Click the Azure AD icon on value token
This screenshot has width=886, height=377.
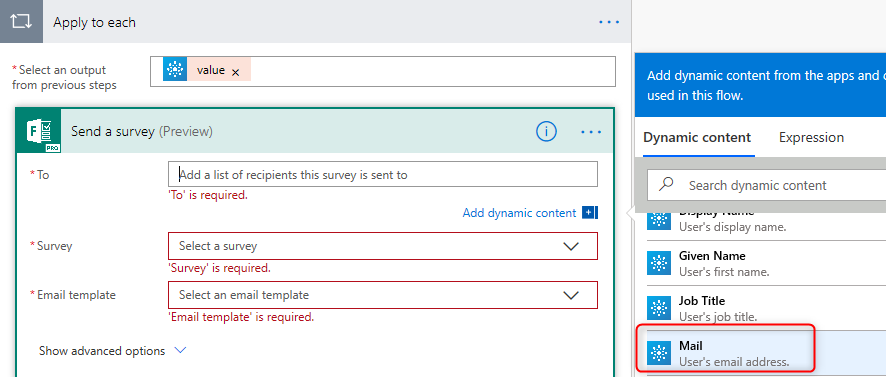point(175,71)
